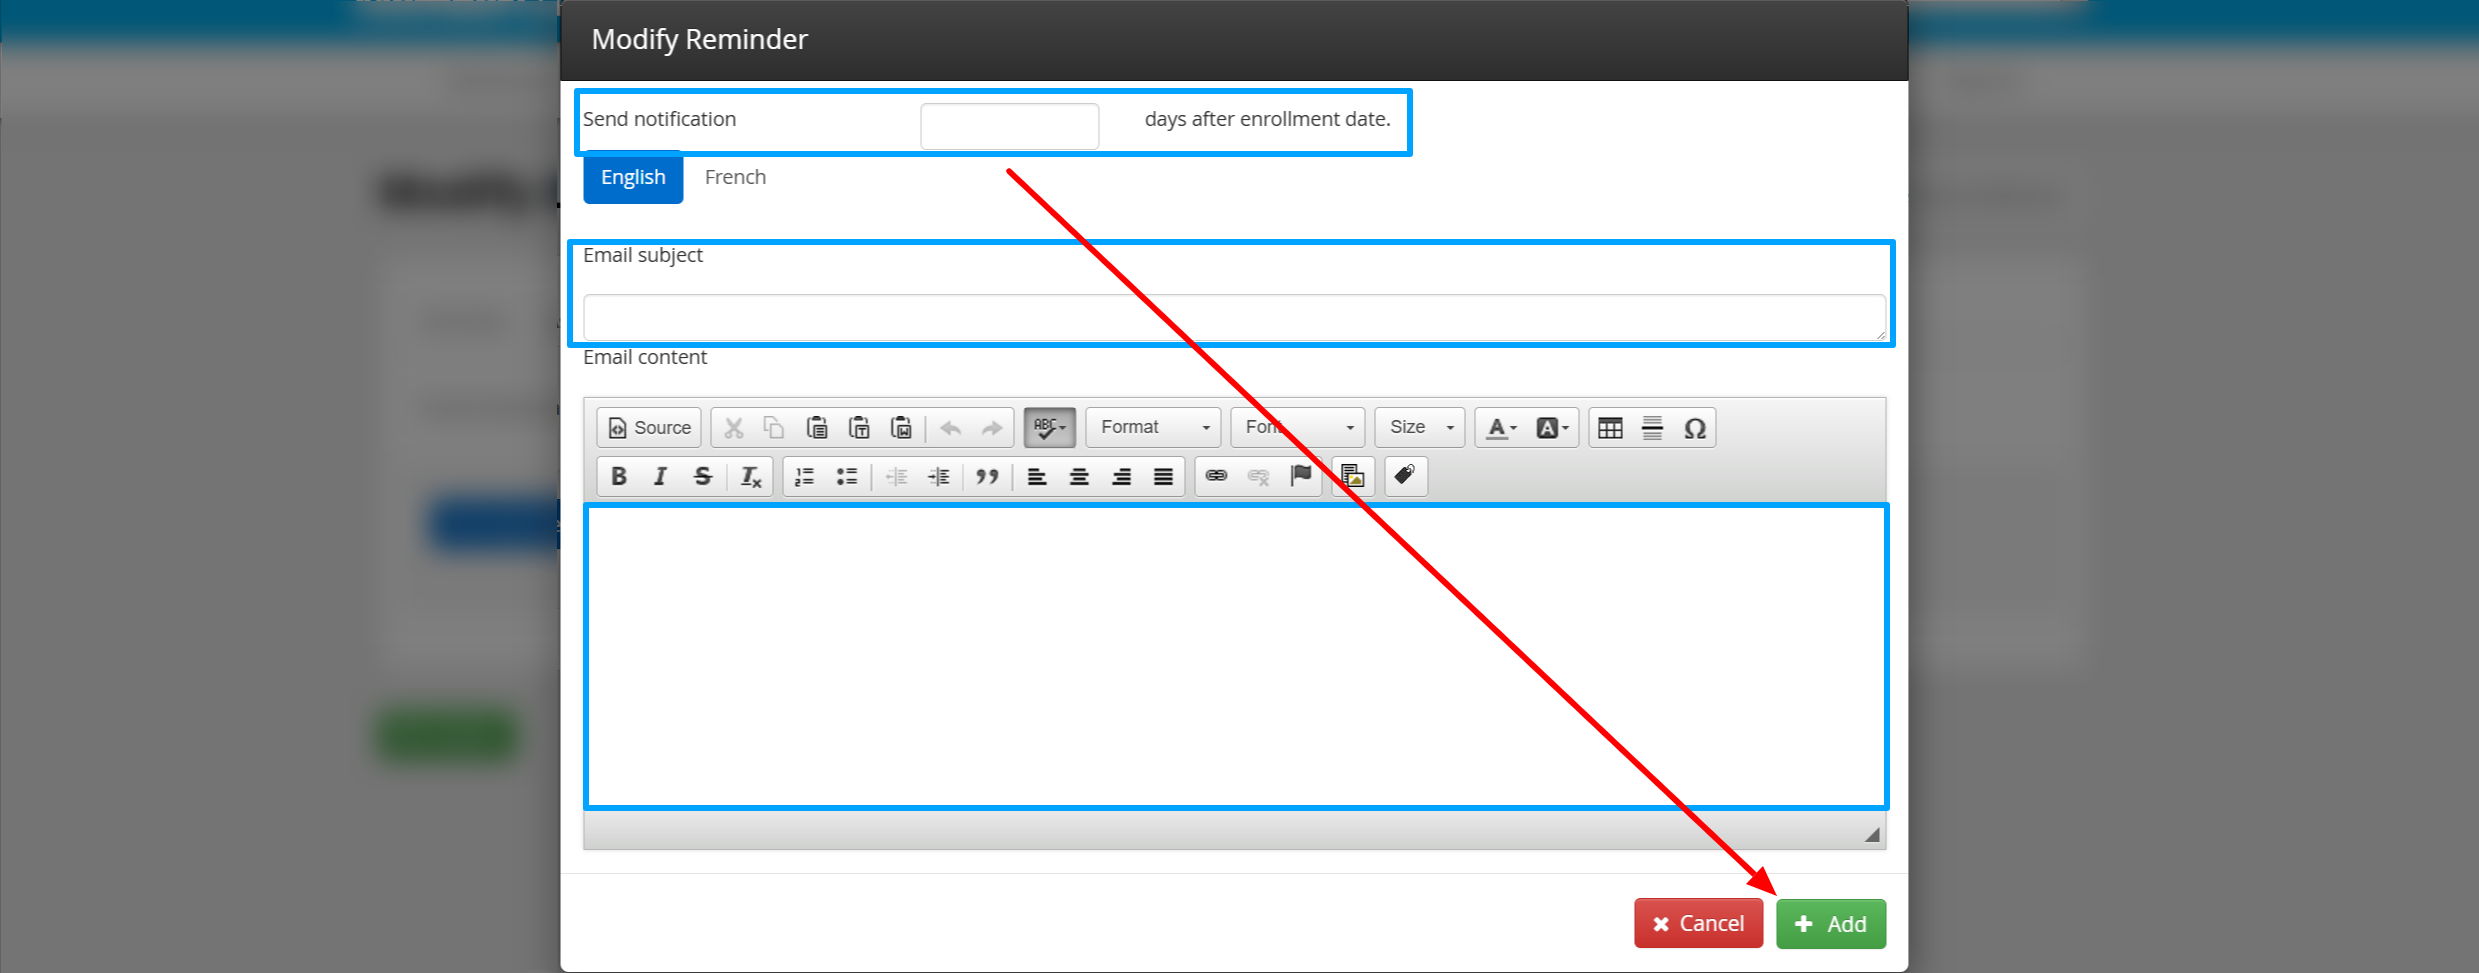Switch to the French tab

point(735,178)
